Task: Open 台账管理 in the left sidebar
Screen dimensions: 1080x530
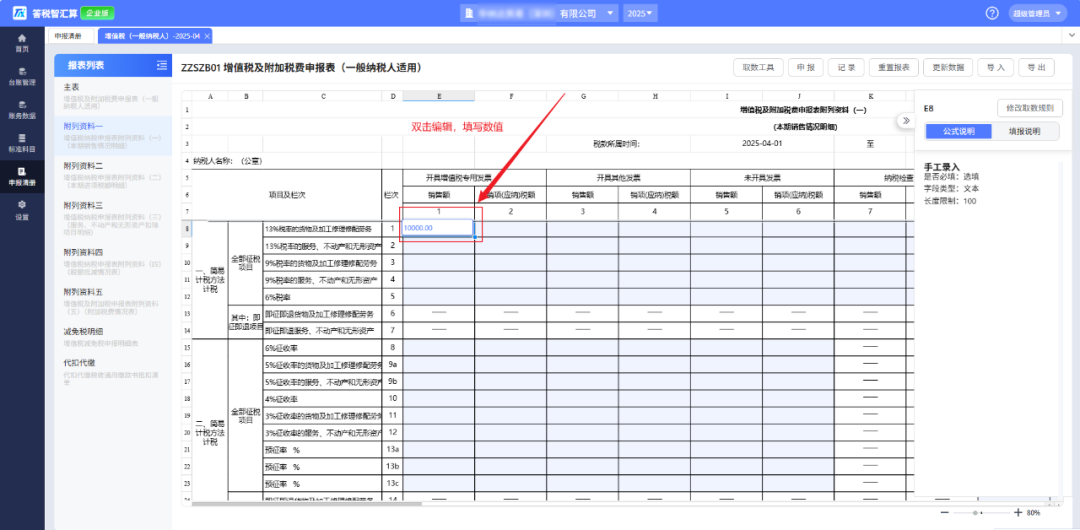Action: coord(21,76)
